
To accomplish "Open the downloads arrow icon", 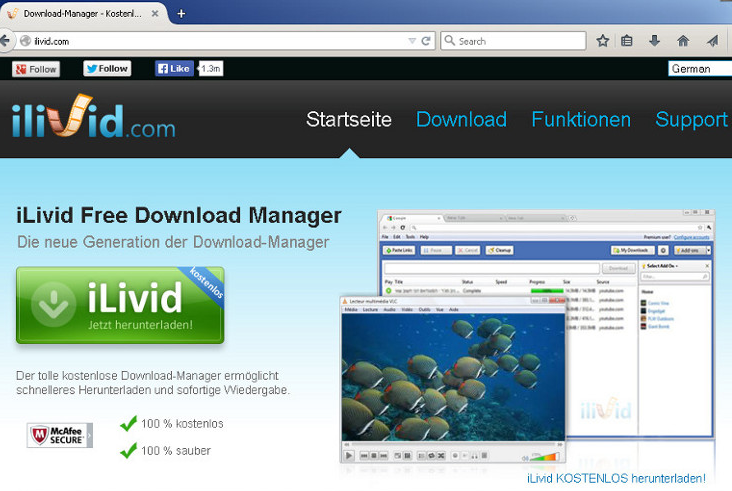I will tap(655, 41).
